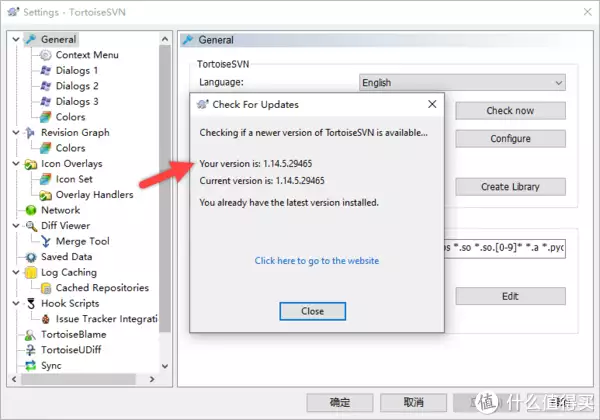Click the Hook Scripts hook icon
Viewport: 600px width, 420px height.
tap(31, 303)
